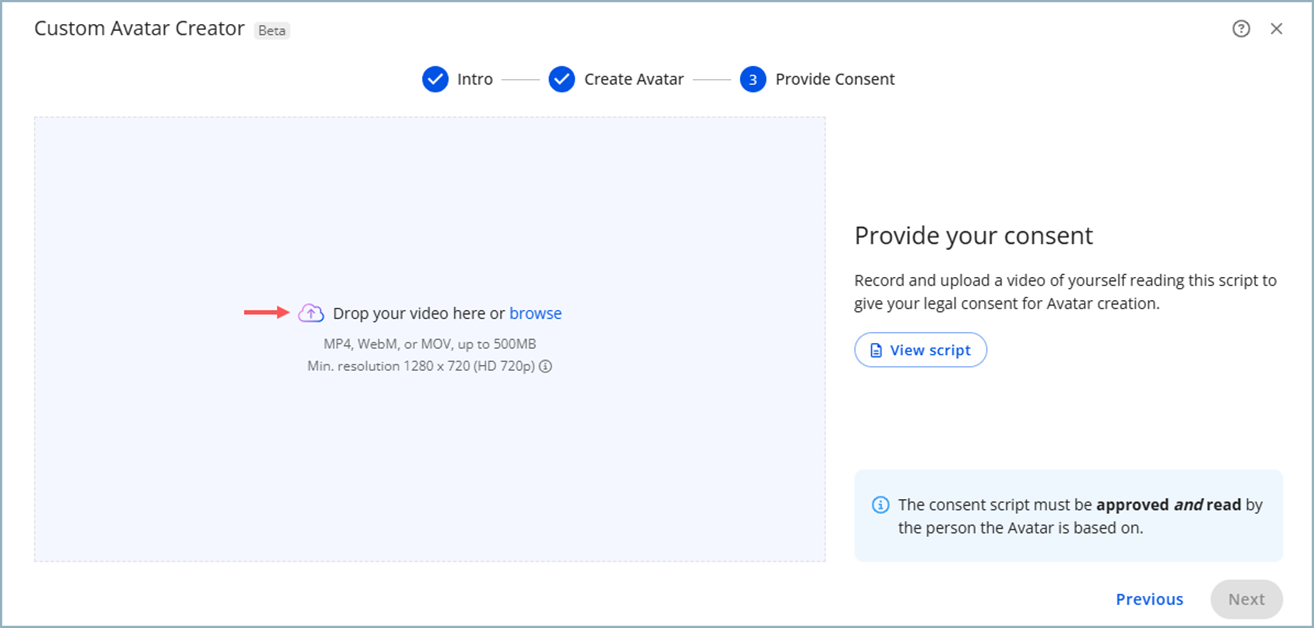Click the disabled Next button
This screenshot has width=1314, height=628.
click(x=1246, y=599)
